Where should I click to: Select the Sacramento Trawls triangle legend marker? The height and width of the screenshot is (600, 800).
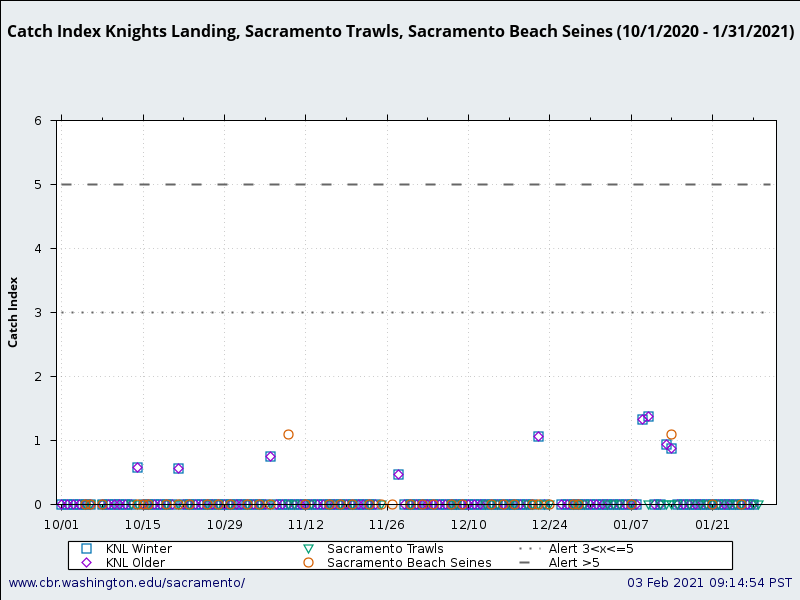coord(310,548)
